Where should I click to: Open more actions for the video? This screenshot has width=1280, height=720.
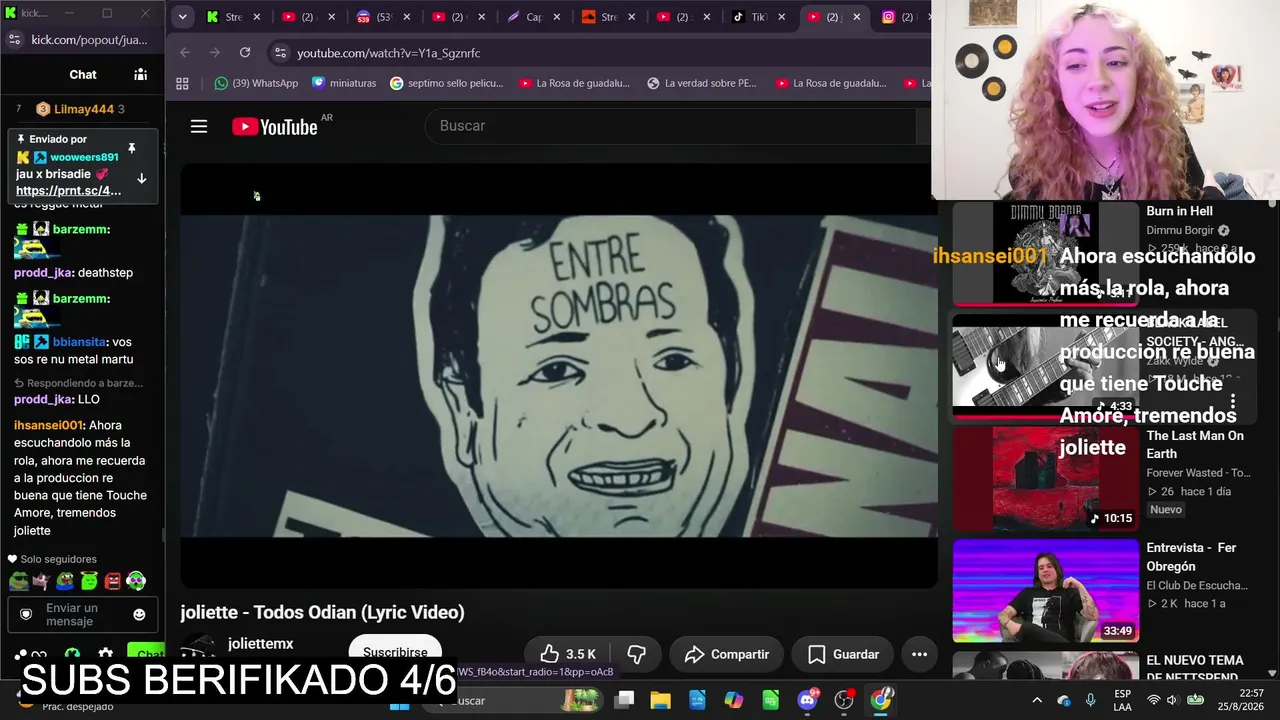pos(919,654)
